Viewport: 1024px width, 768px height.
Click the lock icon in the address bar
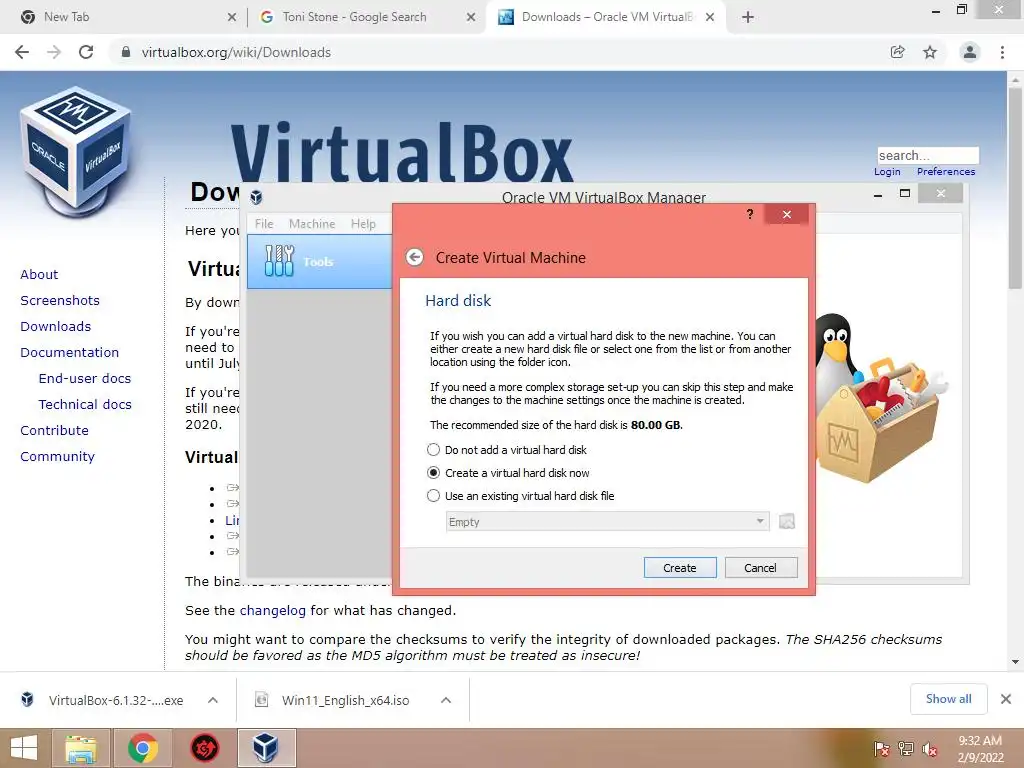pyautogui.click(x=126, y=52)
